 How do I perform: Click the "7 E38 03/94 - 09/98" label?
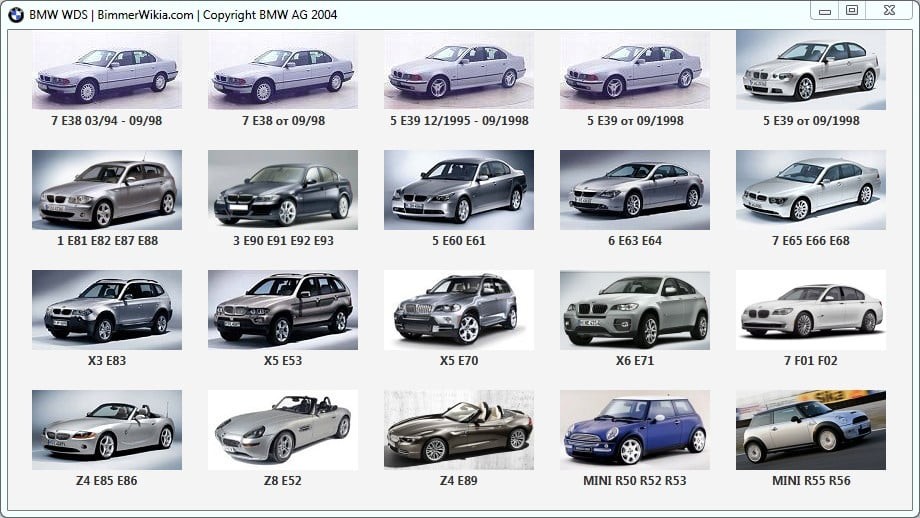tap(107, 121)
